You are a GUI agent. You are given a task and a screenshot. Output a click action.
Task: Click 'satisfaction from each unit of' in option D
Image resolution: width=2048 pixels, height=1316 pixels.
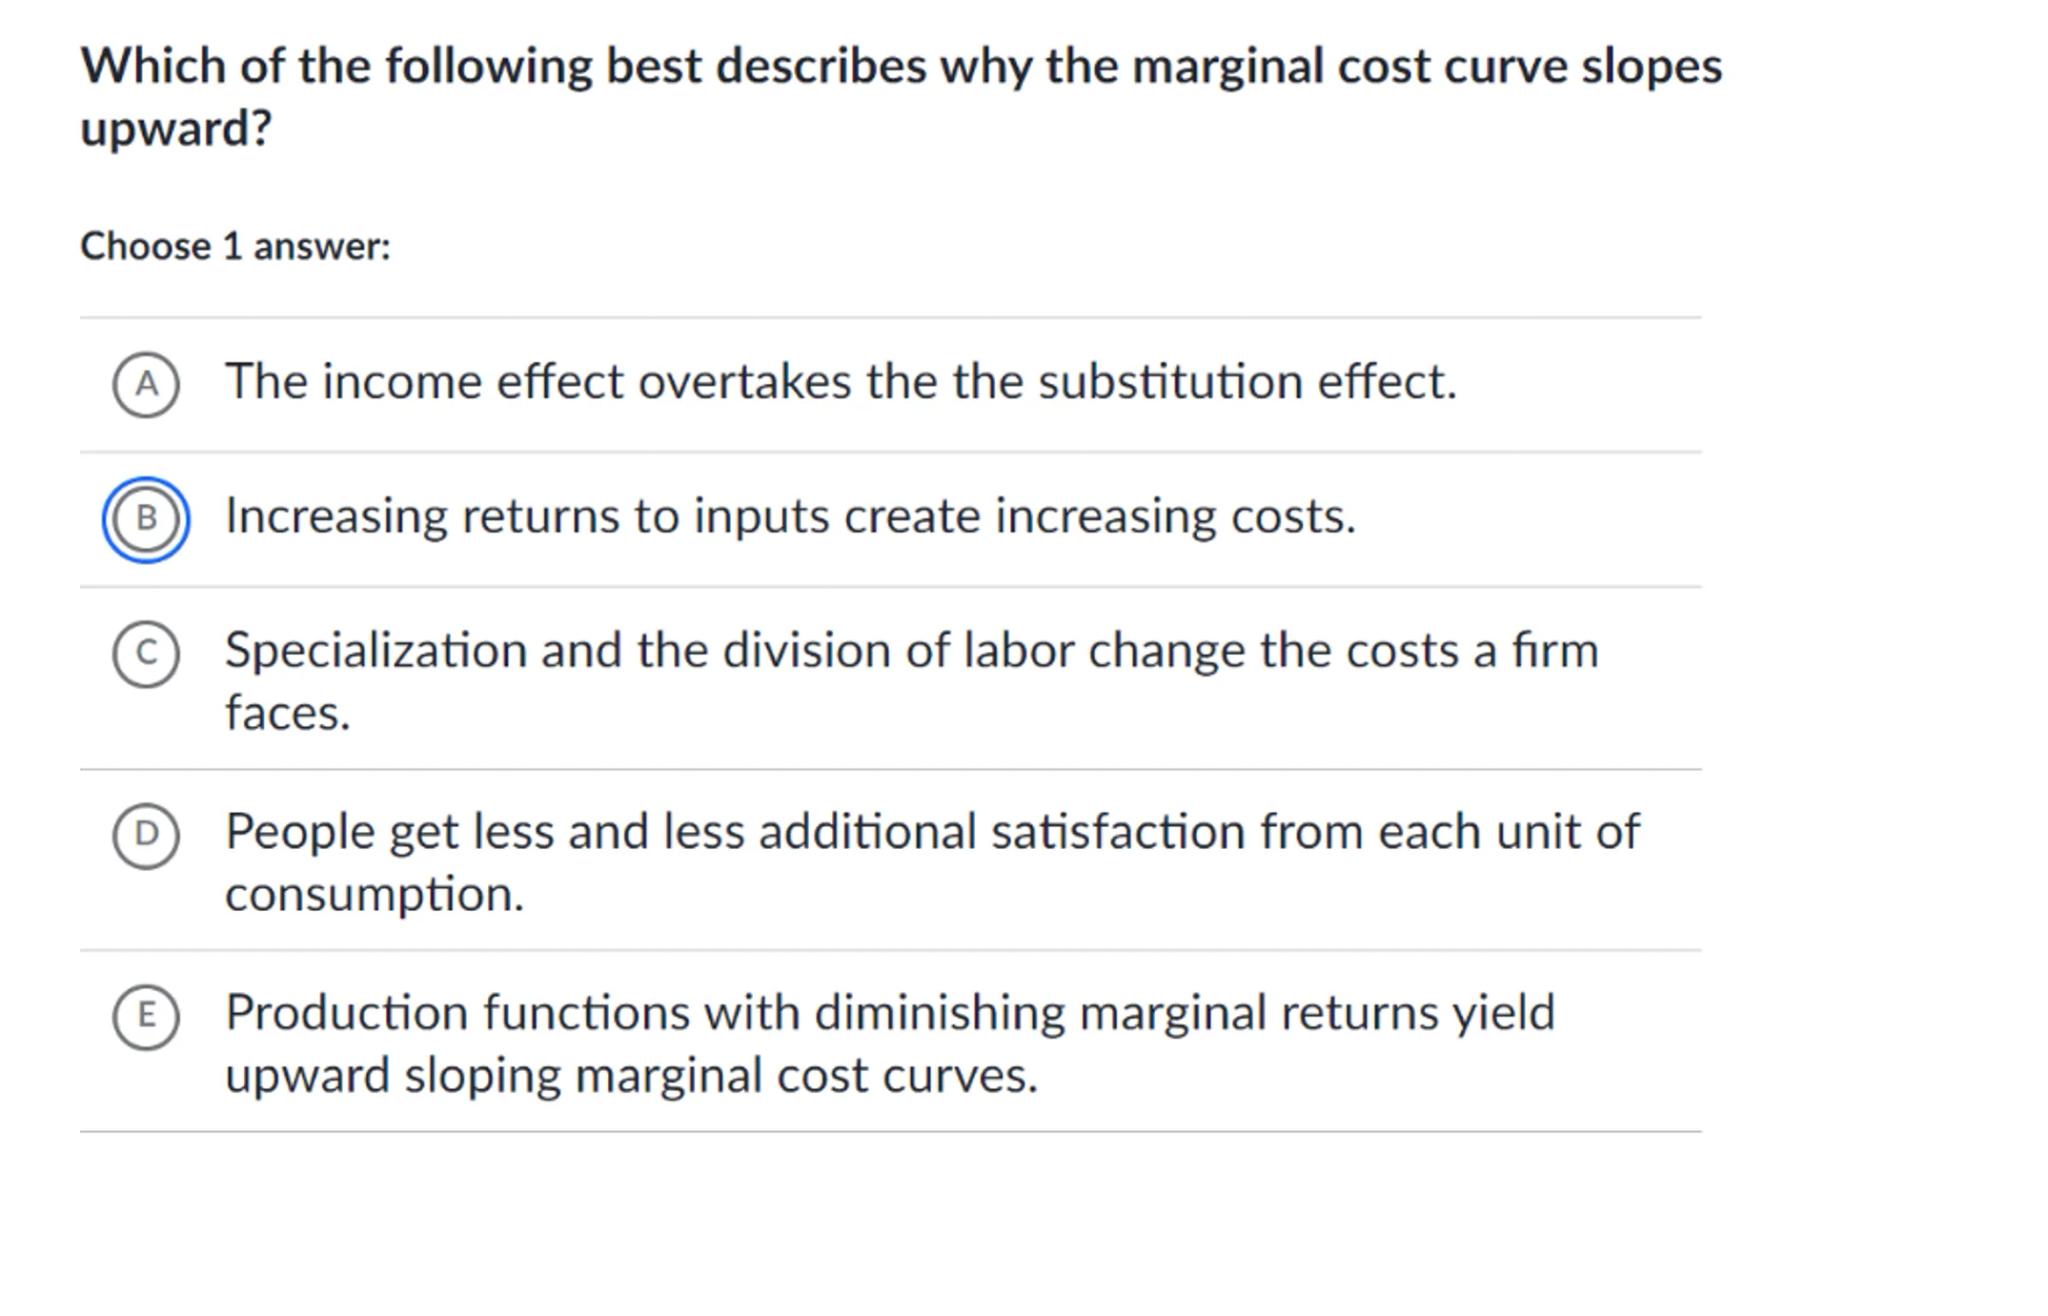click(x=1315, y=832)
